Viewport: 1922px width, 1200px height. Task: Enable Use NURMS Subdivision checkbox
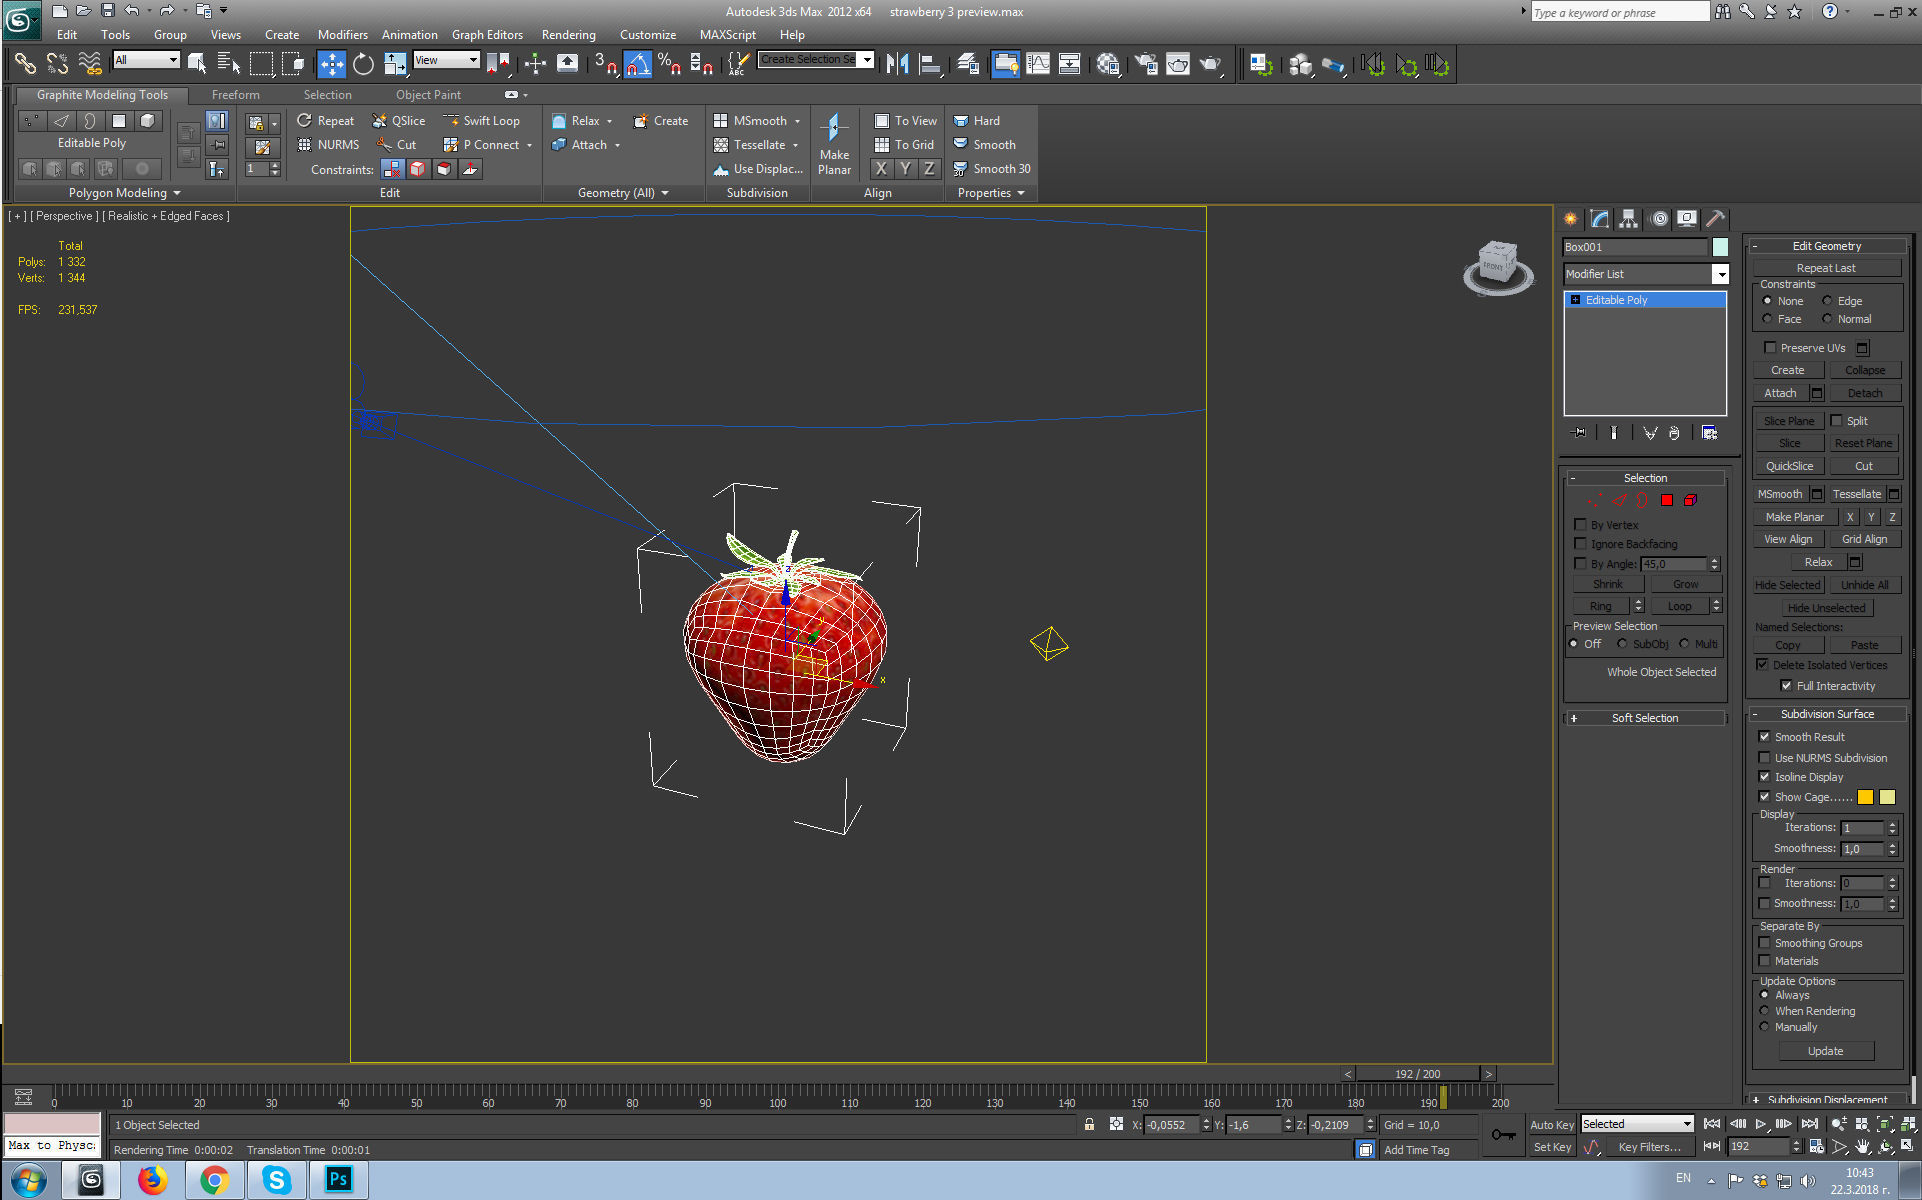(1764, 758)
